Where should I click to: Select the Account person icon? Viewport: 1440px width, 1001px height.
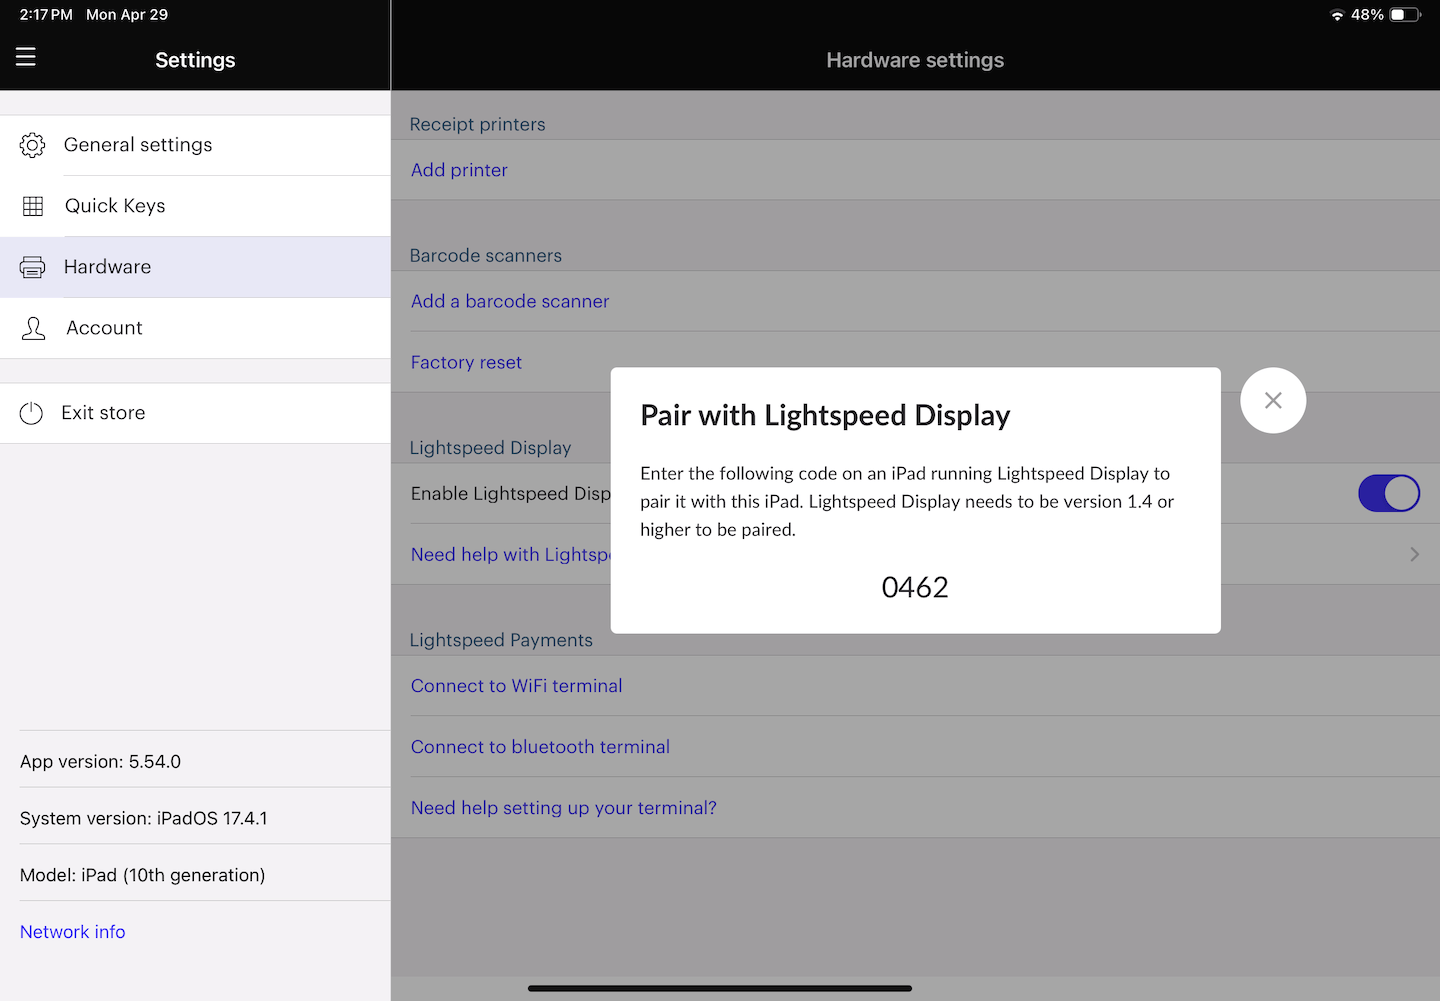(33, 327)
